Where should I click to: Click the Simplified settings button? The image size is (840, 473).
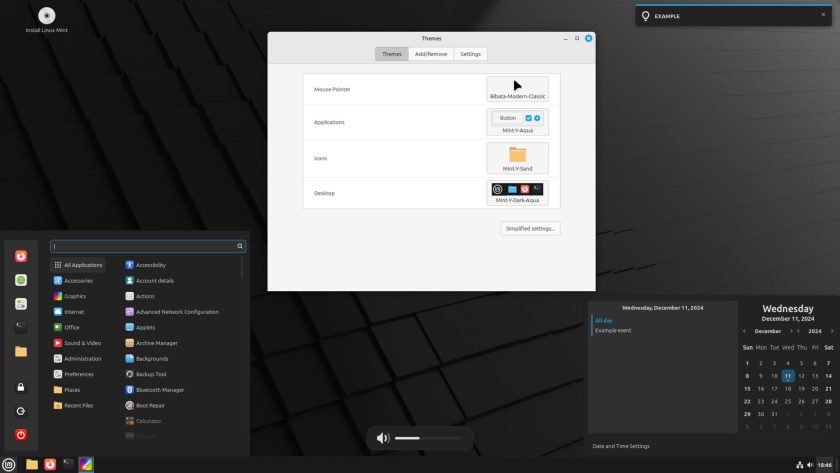pos(530,228)
